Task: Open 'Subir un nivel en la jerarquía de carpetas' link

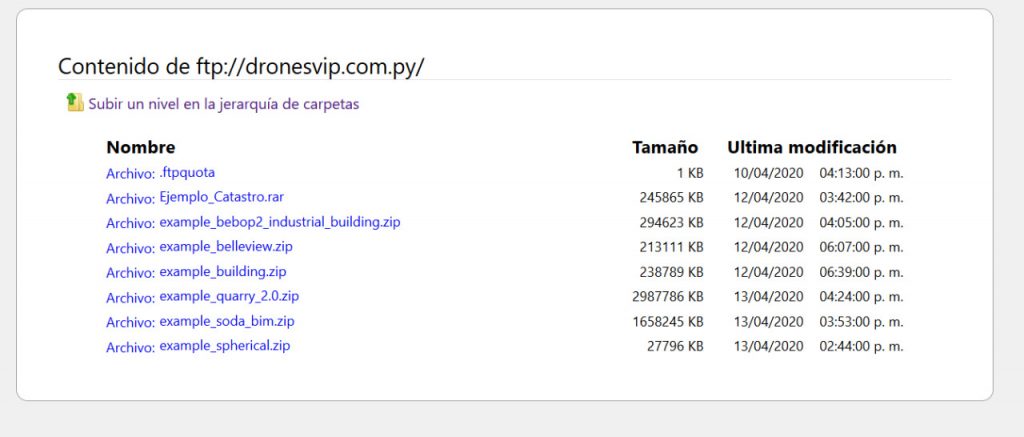Action: click(223, 103)
